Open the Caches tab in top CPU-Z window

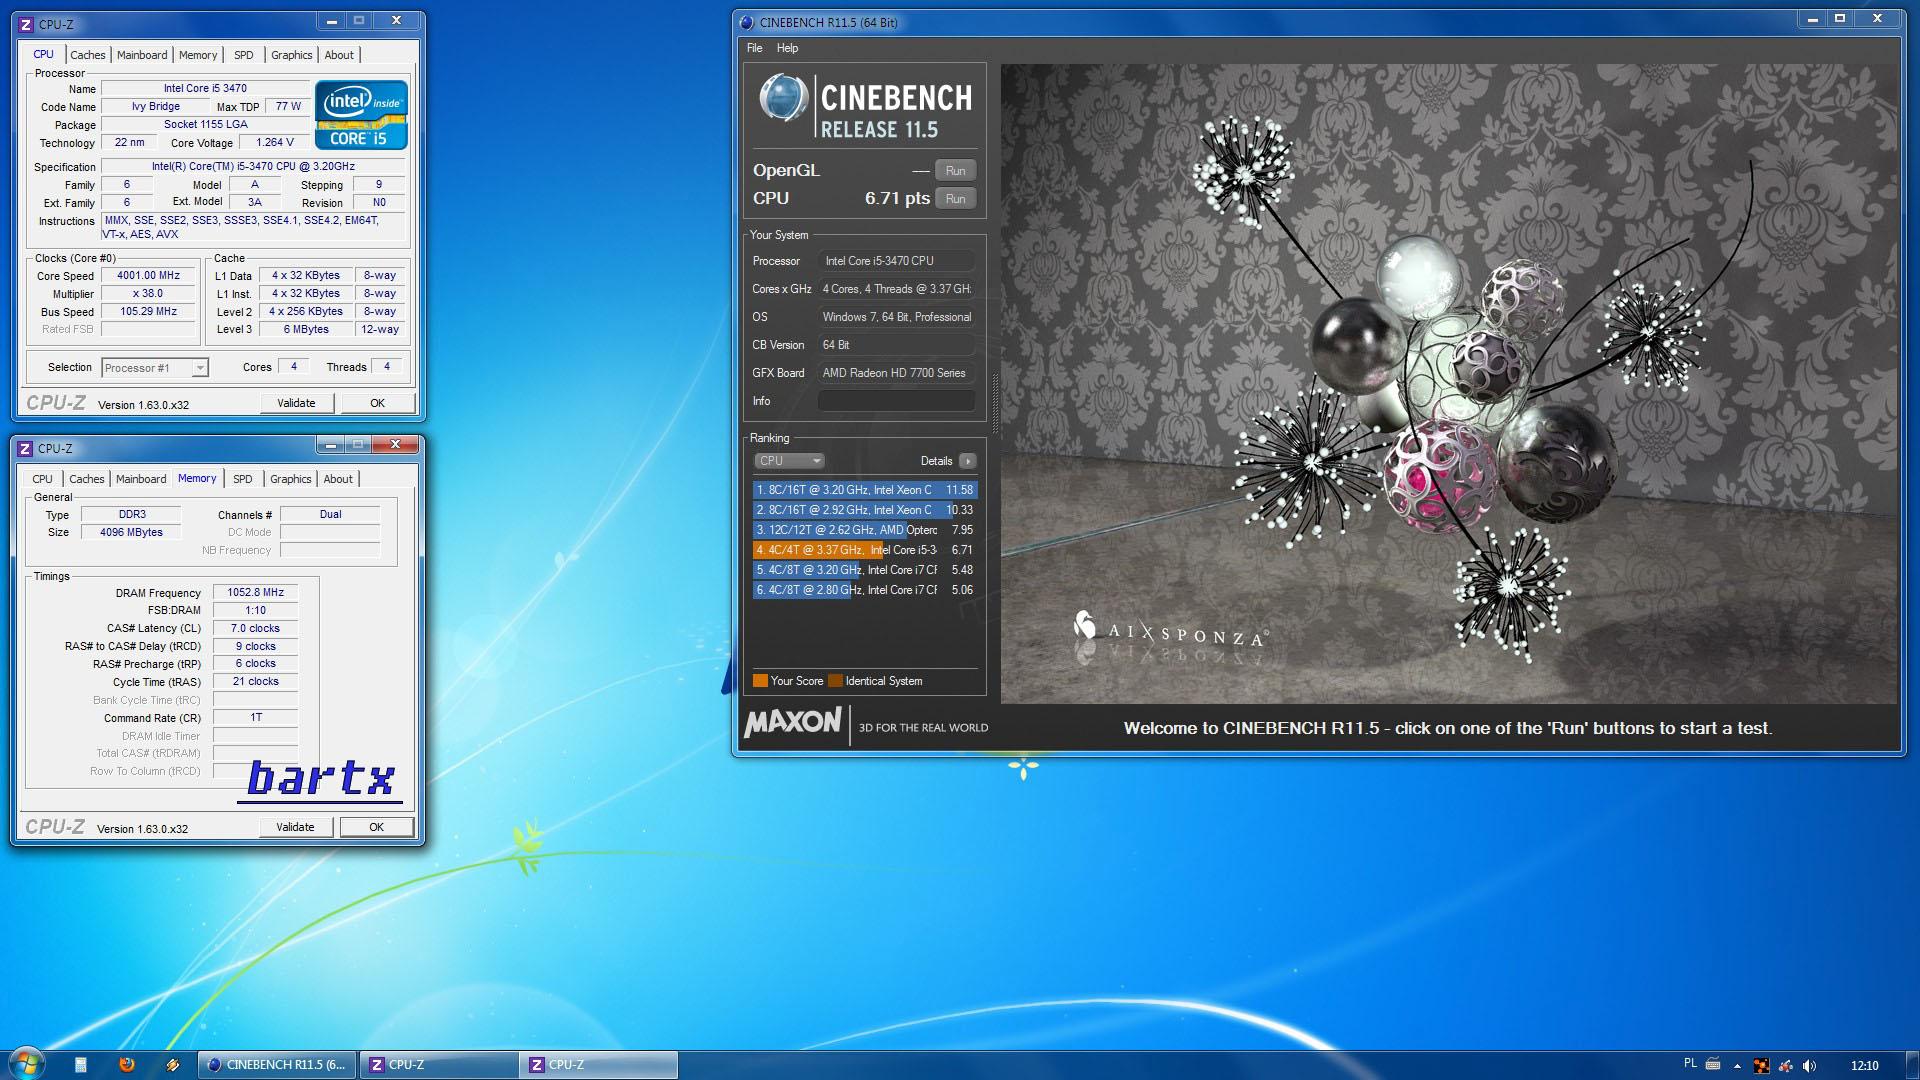pos(88,55)
